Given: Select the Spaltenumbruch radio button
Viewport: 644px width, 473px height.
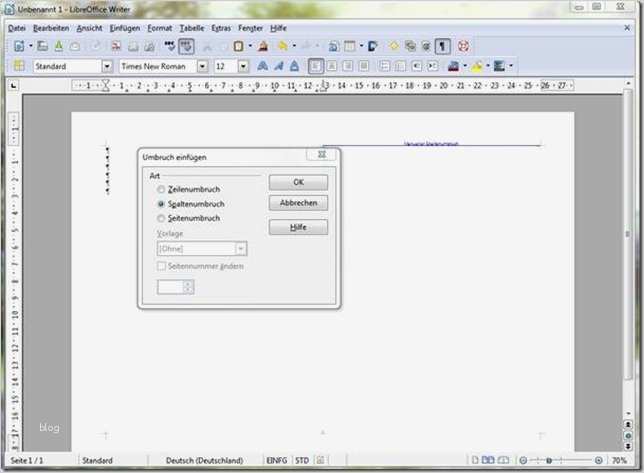Looking at the screenshot, I should pyautogui.click(x=161, y=204).
